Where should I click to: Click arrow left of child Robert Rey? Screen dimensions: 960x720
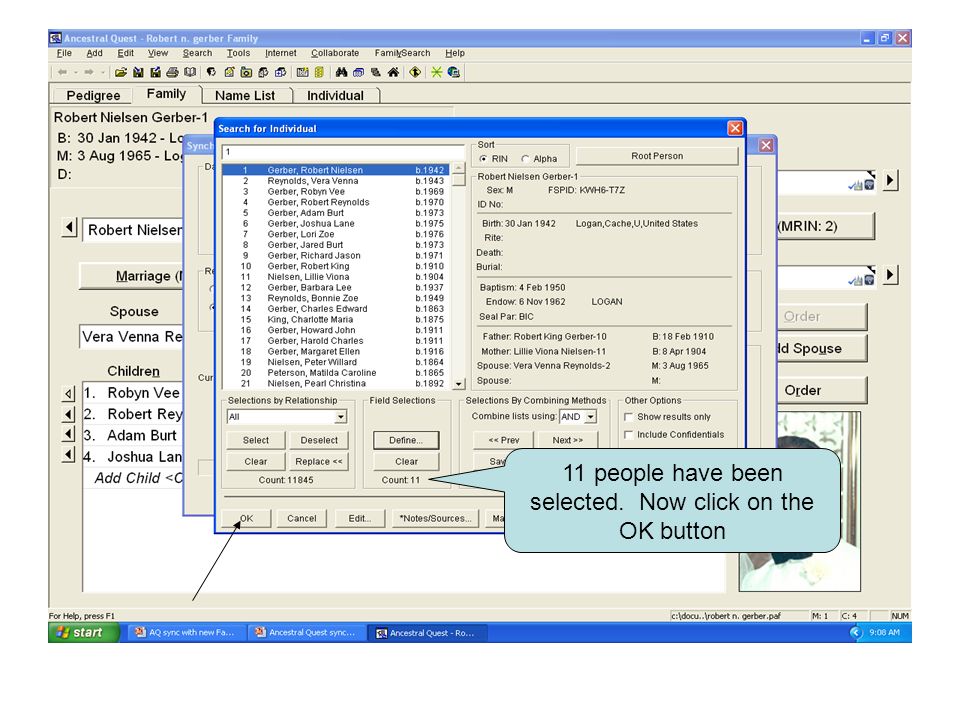69,414
